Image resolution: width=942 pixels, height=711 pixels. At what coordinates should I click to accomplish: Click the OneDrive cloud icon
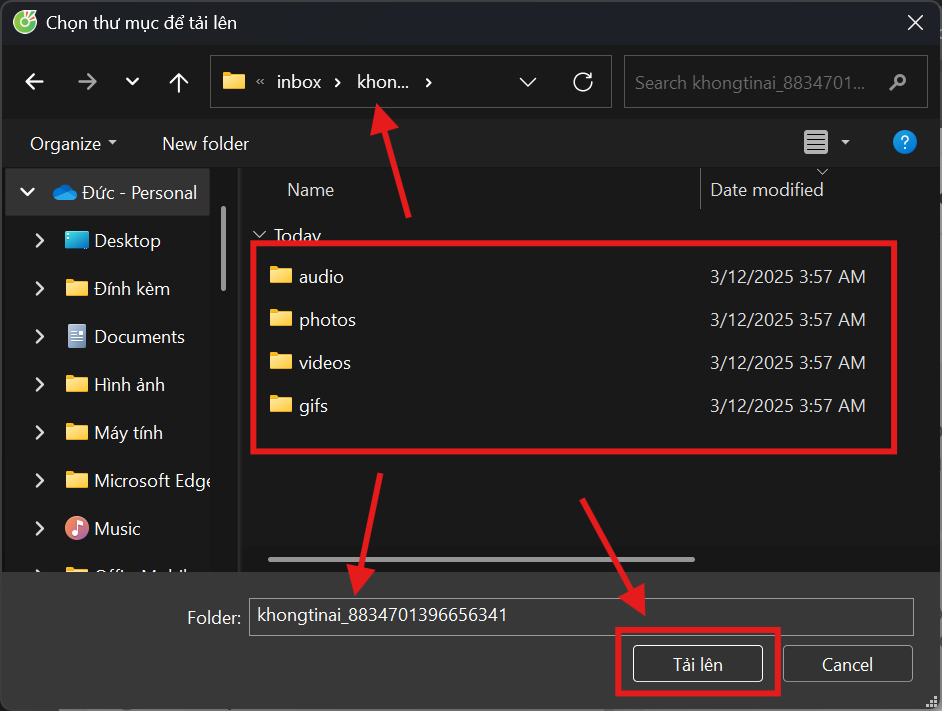pos(65,192)
